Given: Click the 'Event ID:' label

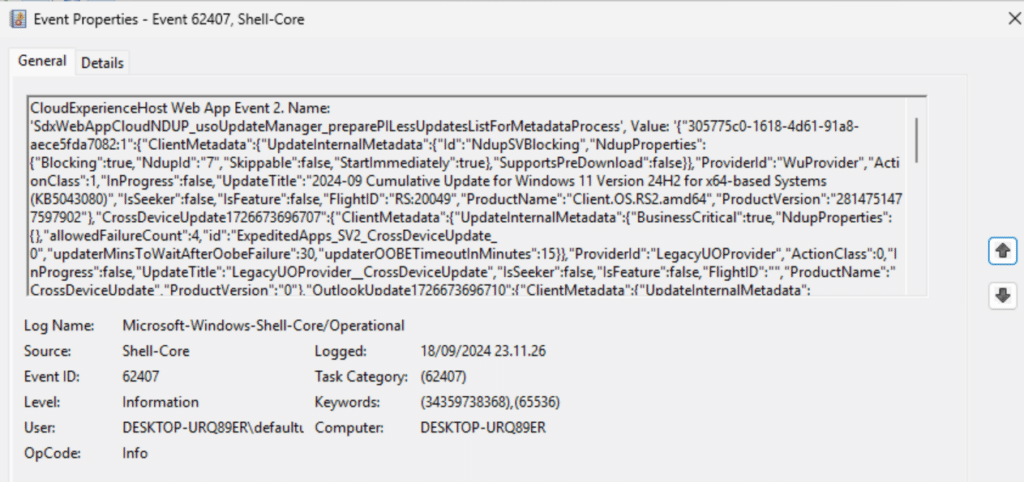Looking at the screenshot, I should point(52,376).
